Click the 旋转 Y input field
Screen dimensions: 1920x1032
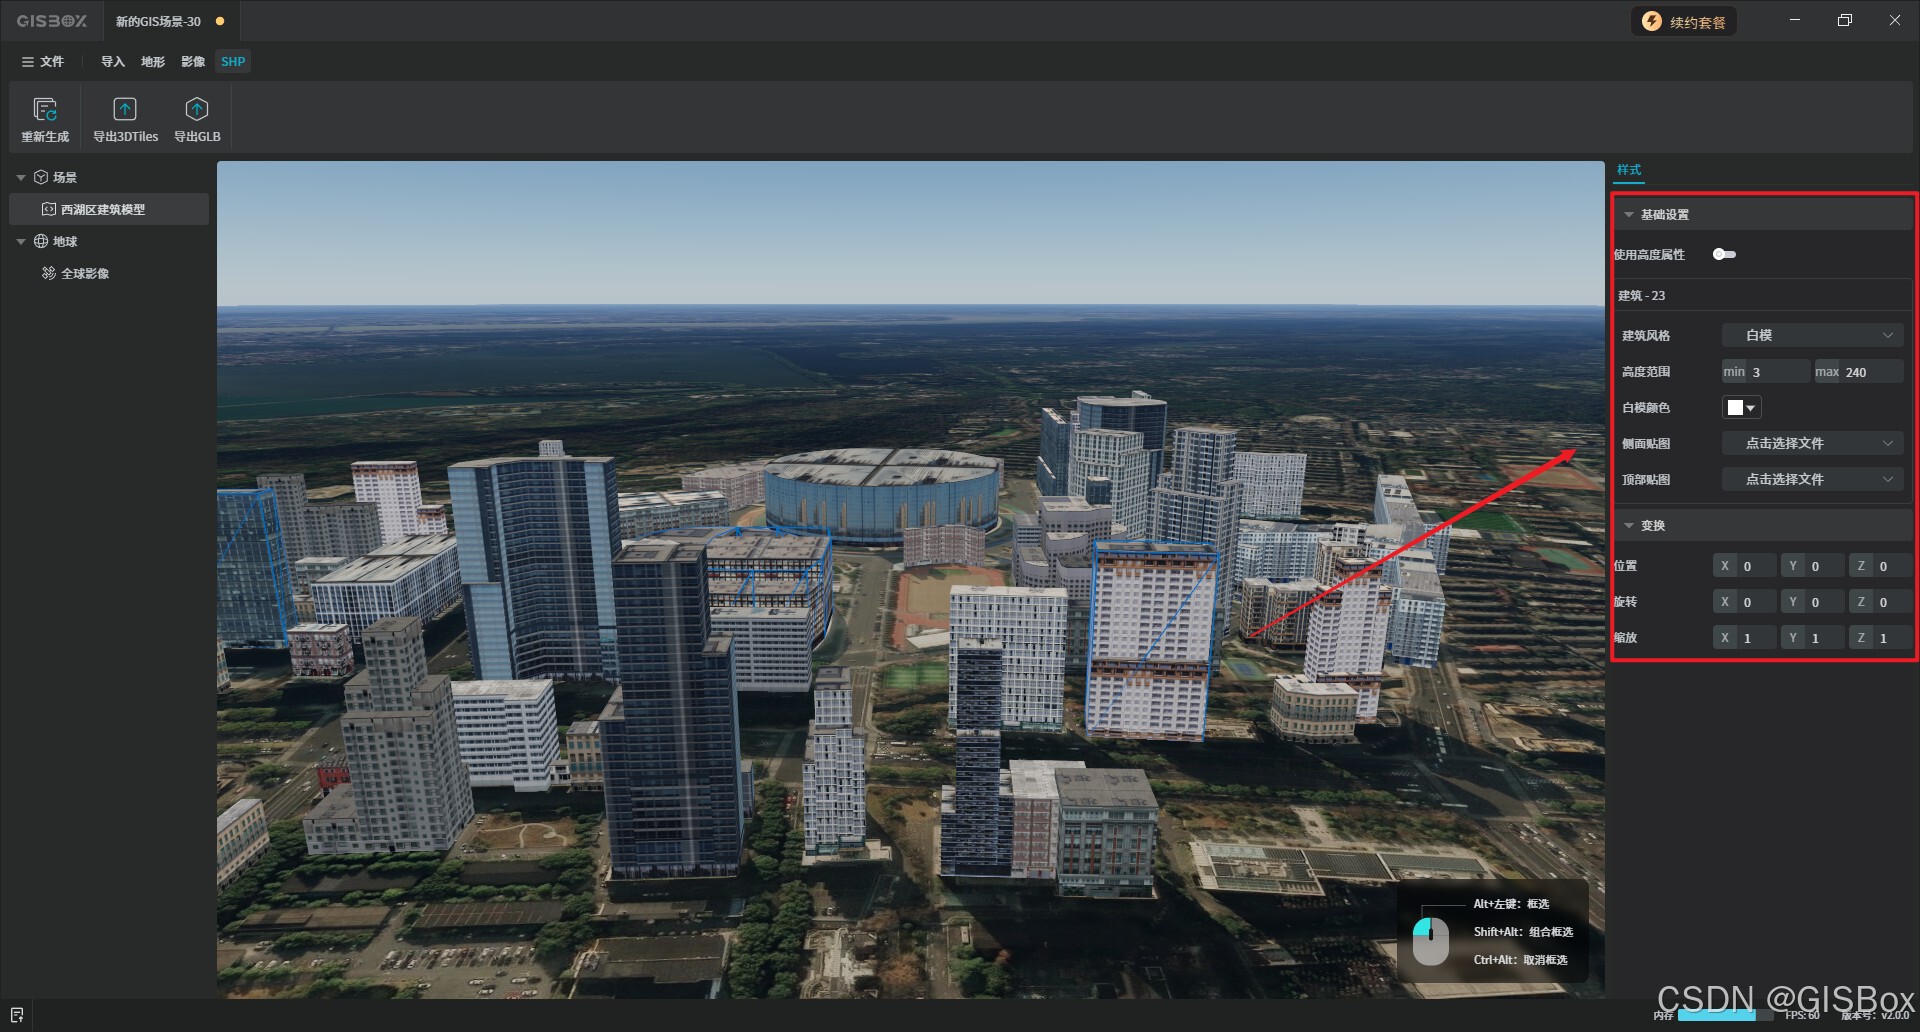coord(1812,602)
